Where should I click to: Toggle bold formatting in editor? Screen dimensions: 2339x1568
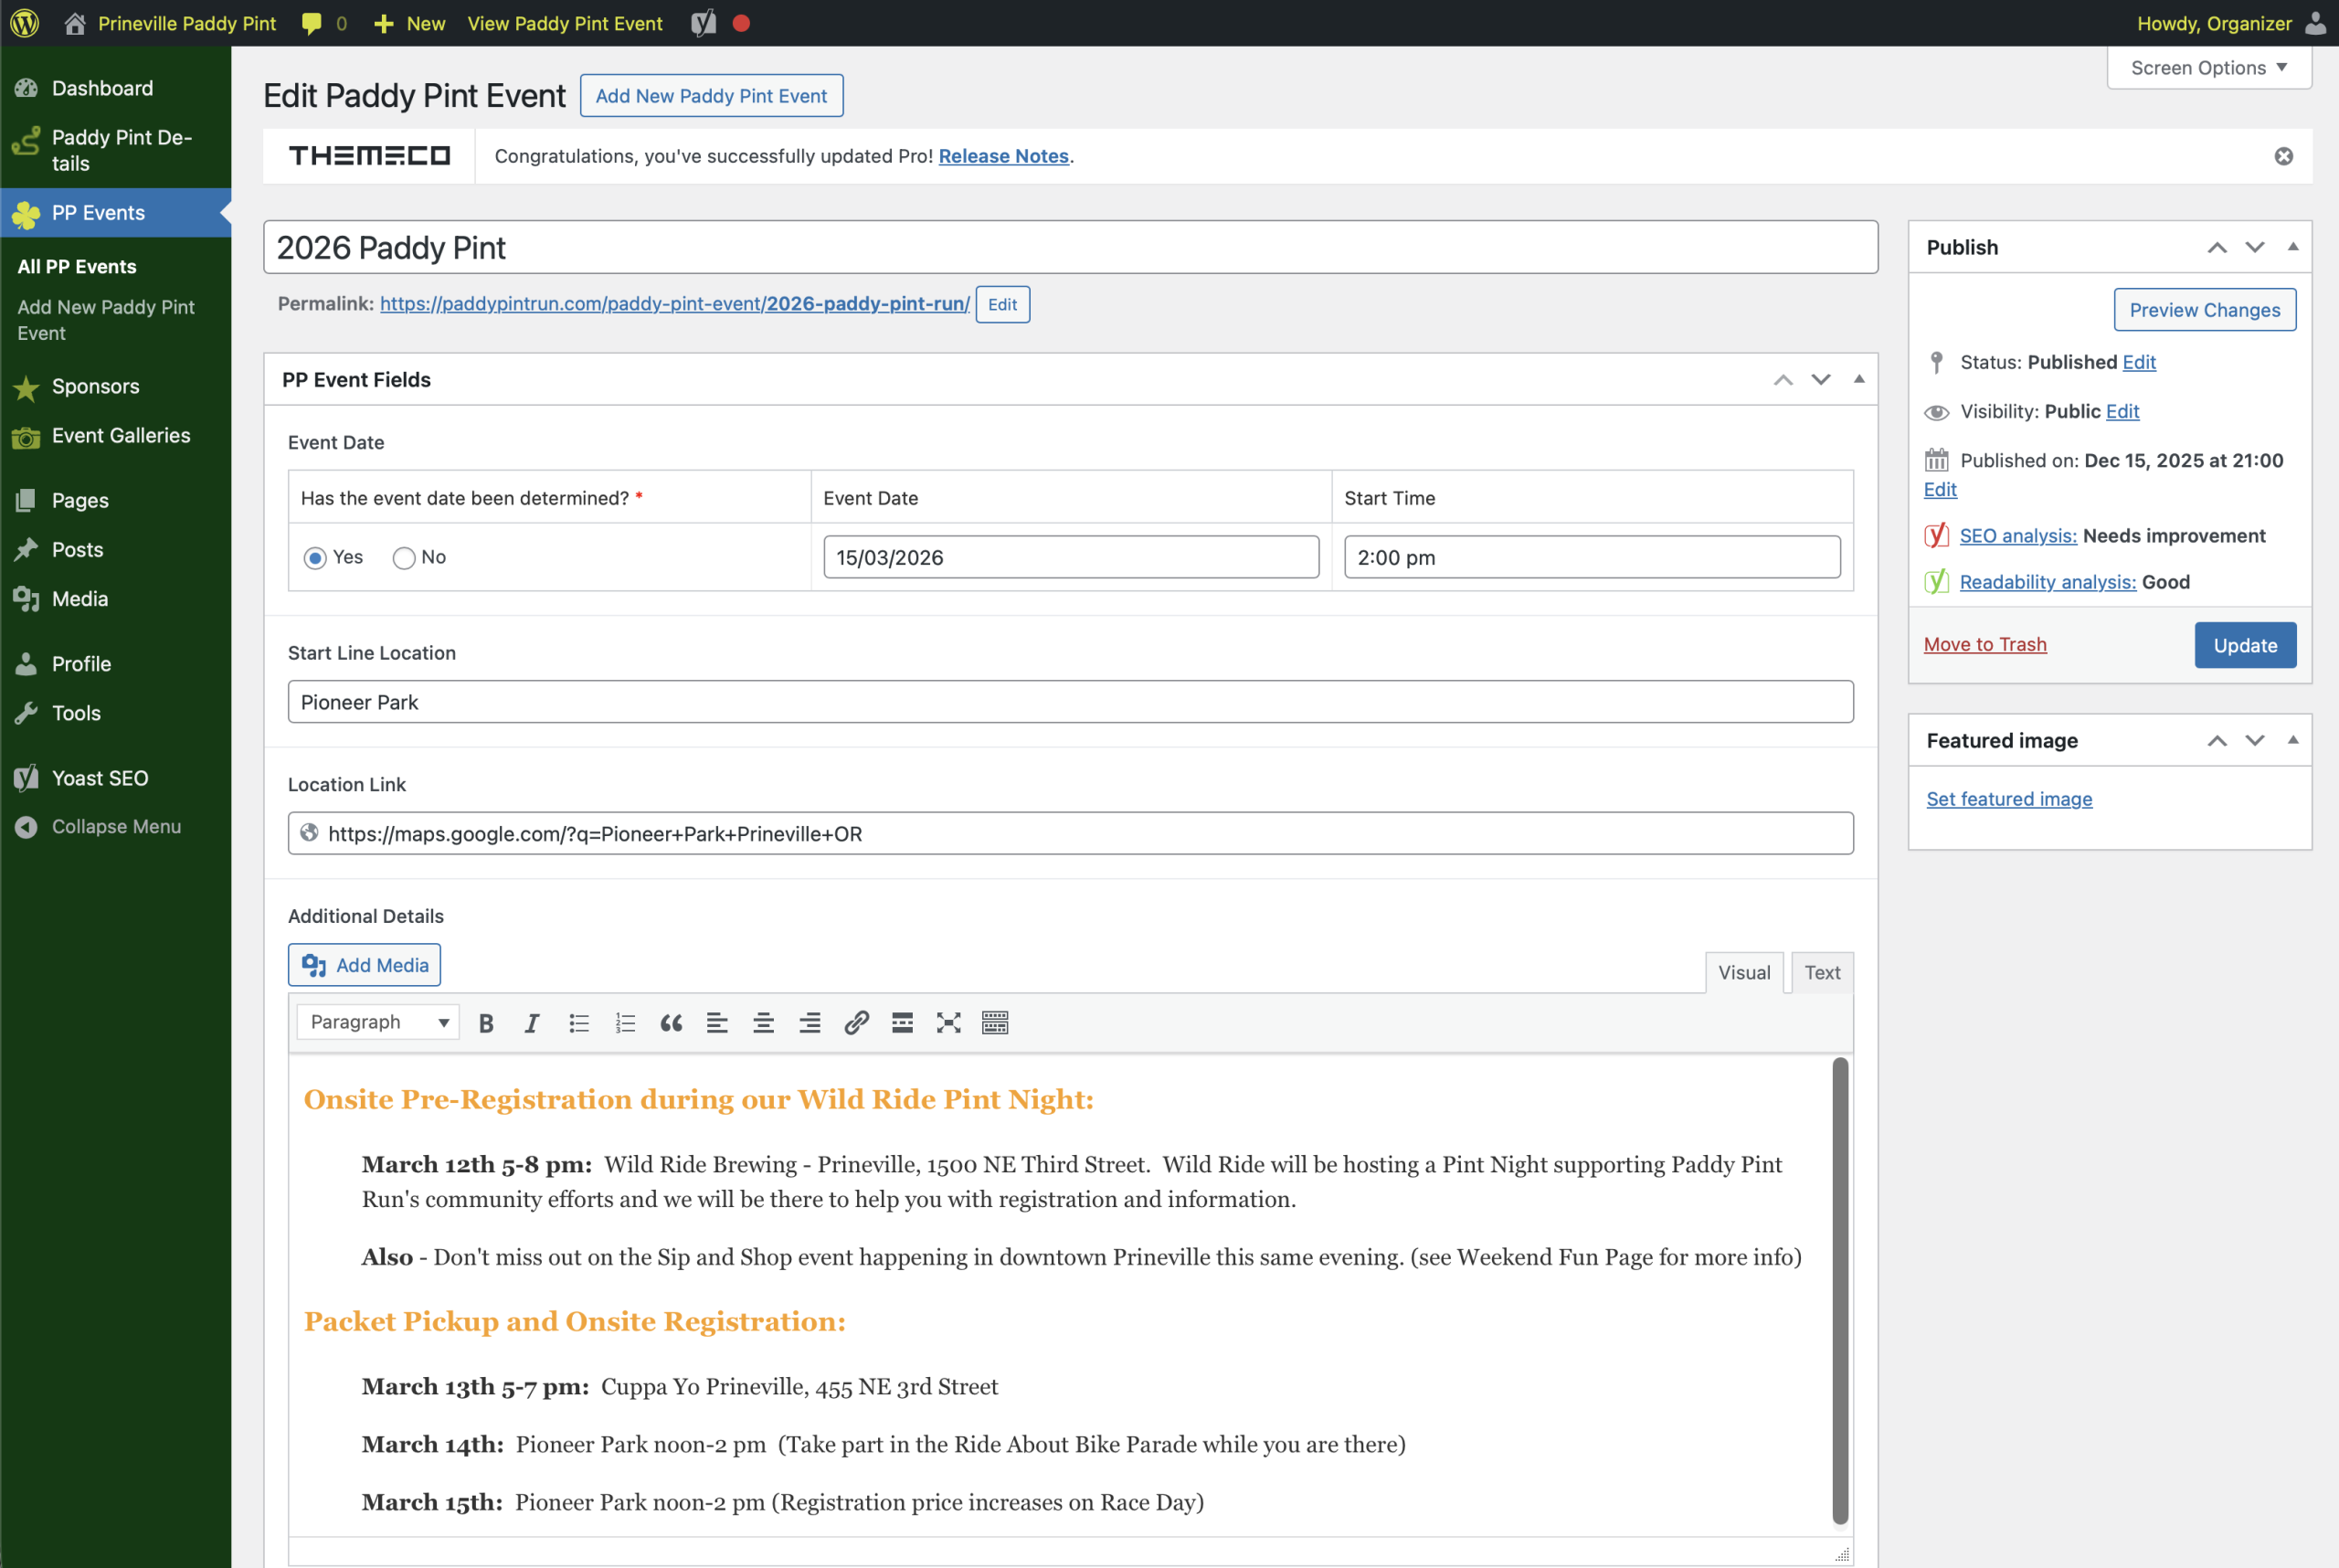(486, 1022)
